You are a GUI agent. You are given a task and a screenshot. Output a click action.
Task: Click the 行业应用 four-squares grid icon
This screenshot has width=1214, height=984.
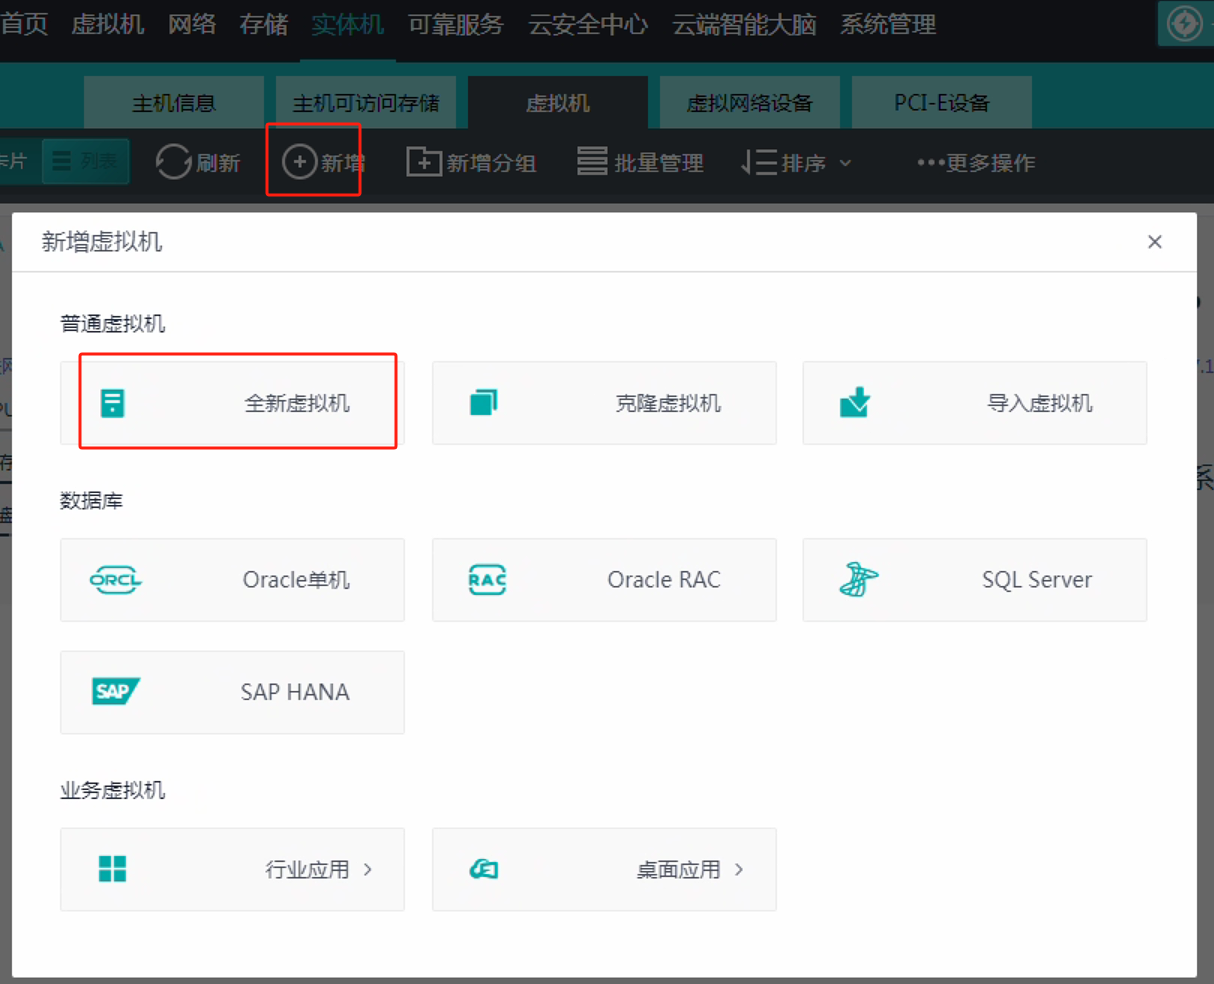tap(113, 869)
